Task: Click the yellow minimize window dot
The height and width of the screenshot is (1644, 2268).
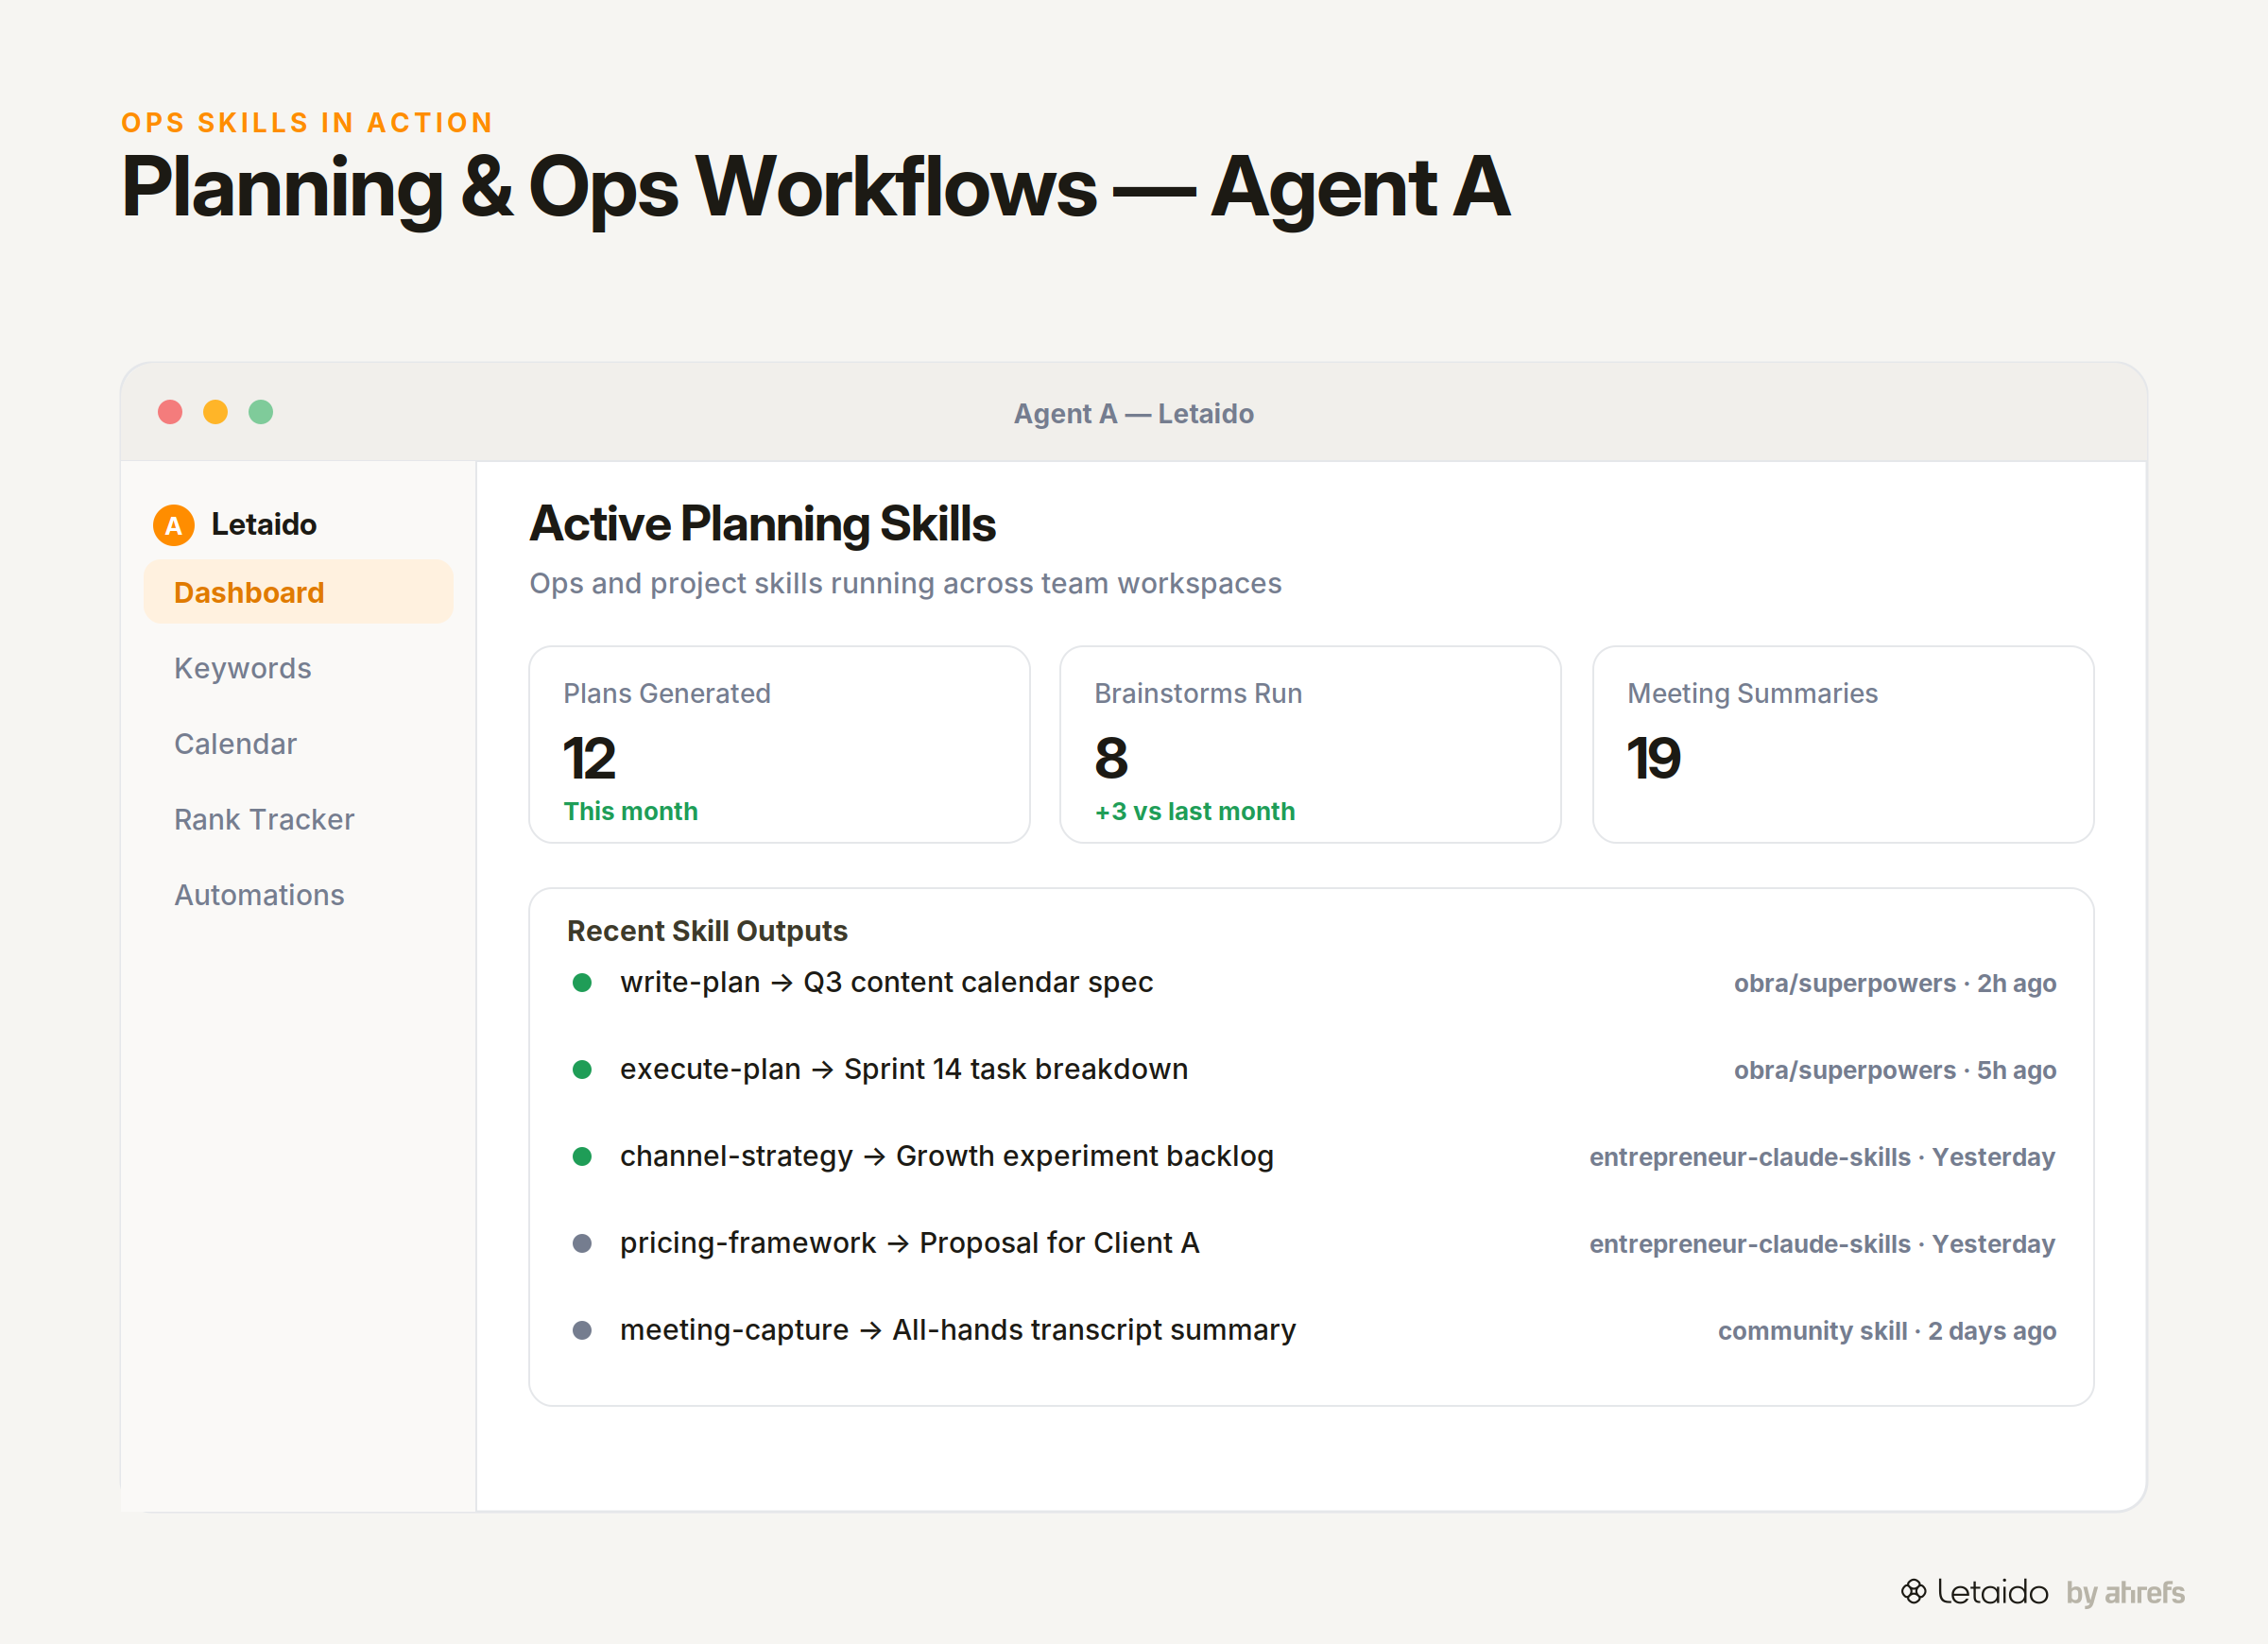Action: [x=215, y=412]
